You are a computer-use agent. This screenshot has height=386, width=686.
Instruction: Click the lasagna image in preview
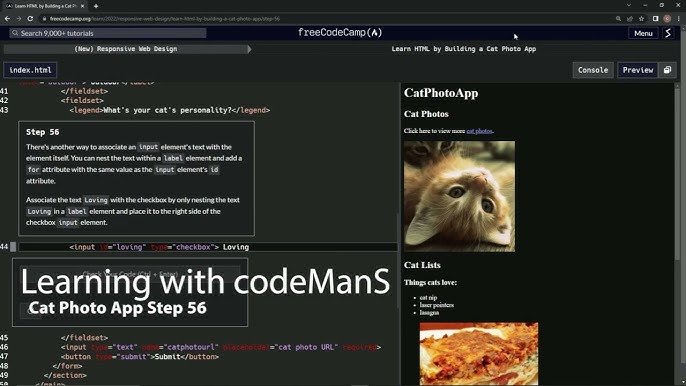pyautogui.click(x=479, y=354)
